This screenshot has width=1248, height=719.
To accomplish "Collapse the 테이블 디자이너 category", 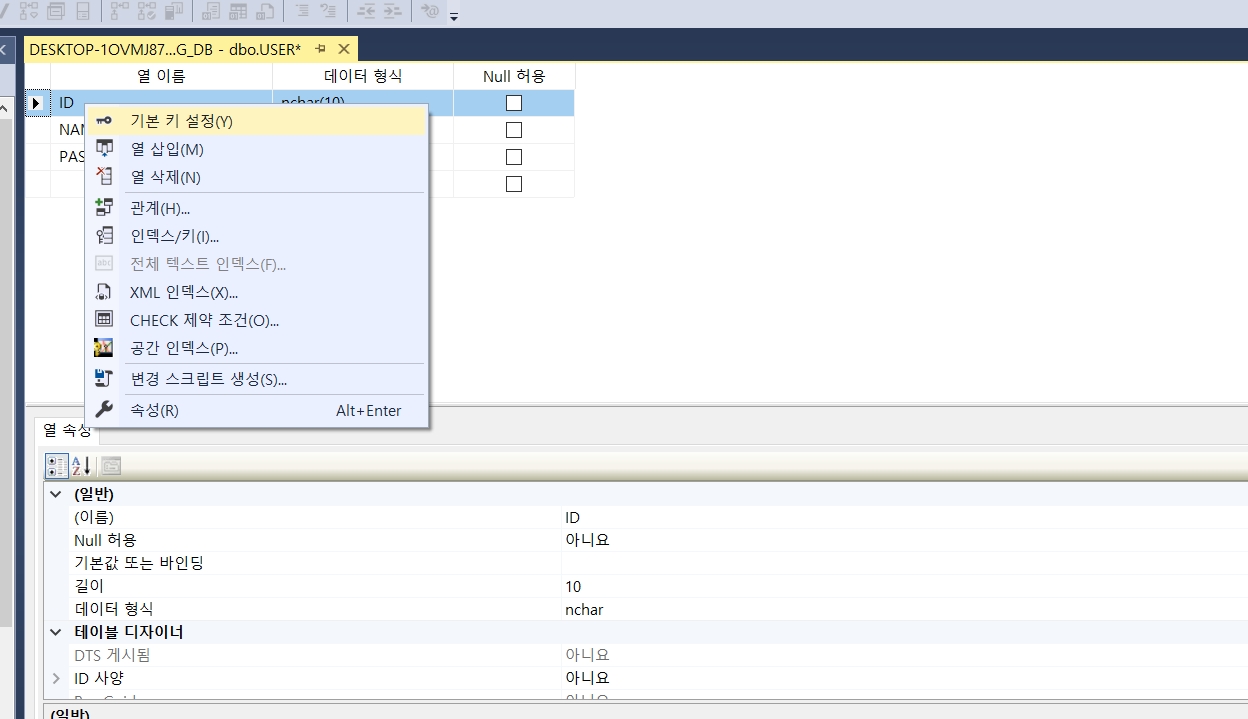I will [x=56, y=632].
